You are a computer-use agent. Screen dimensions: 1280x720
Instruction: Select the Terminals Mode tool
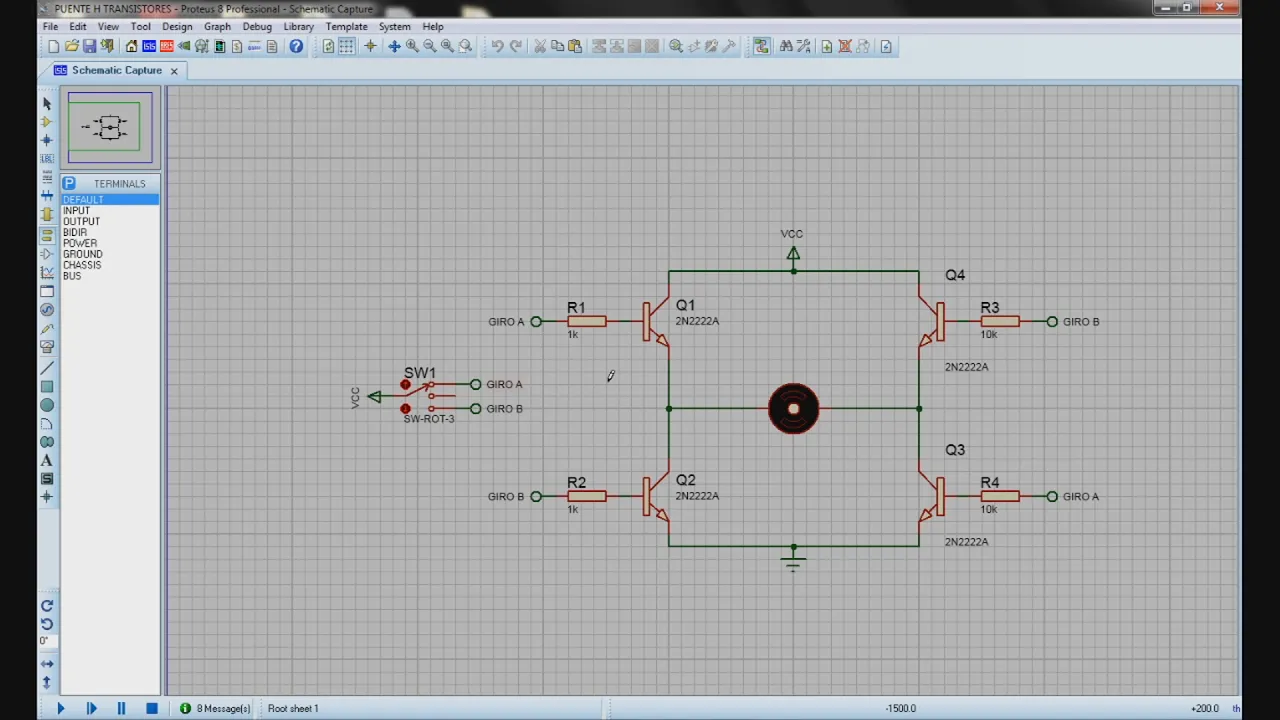[x=47, y=235]
